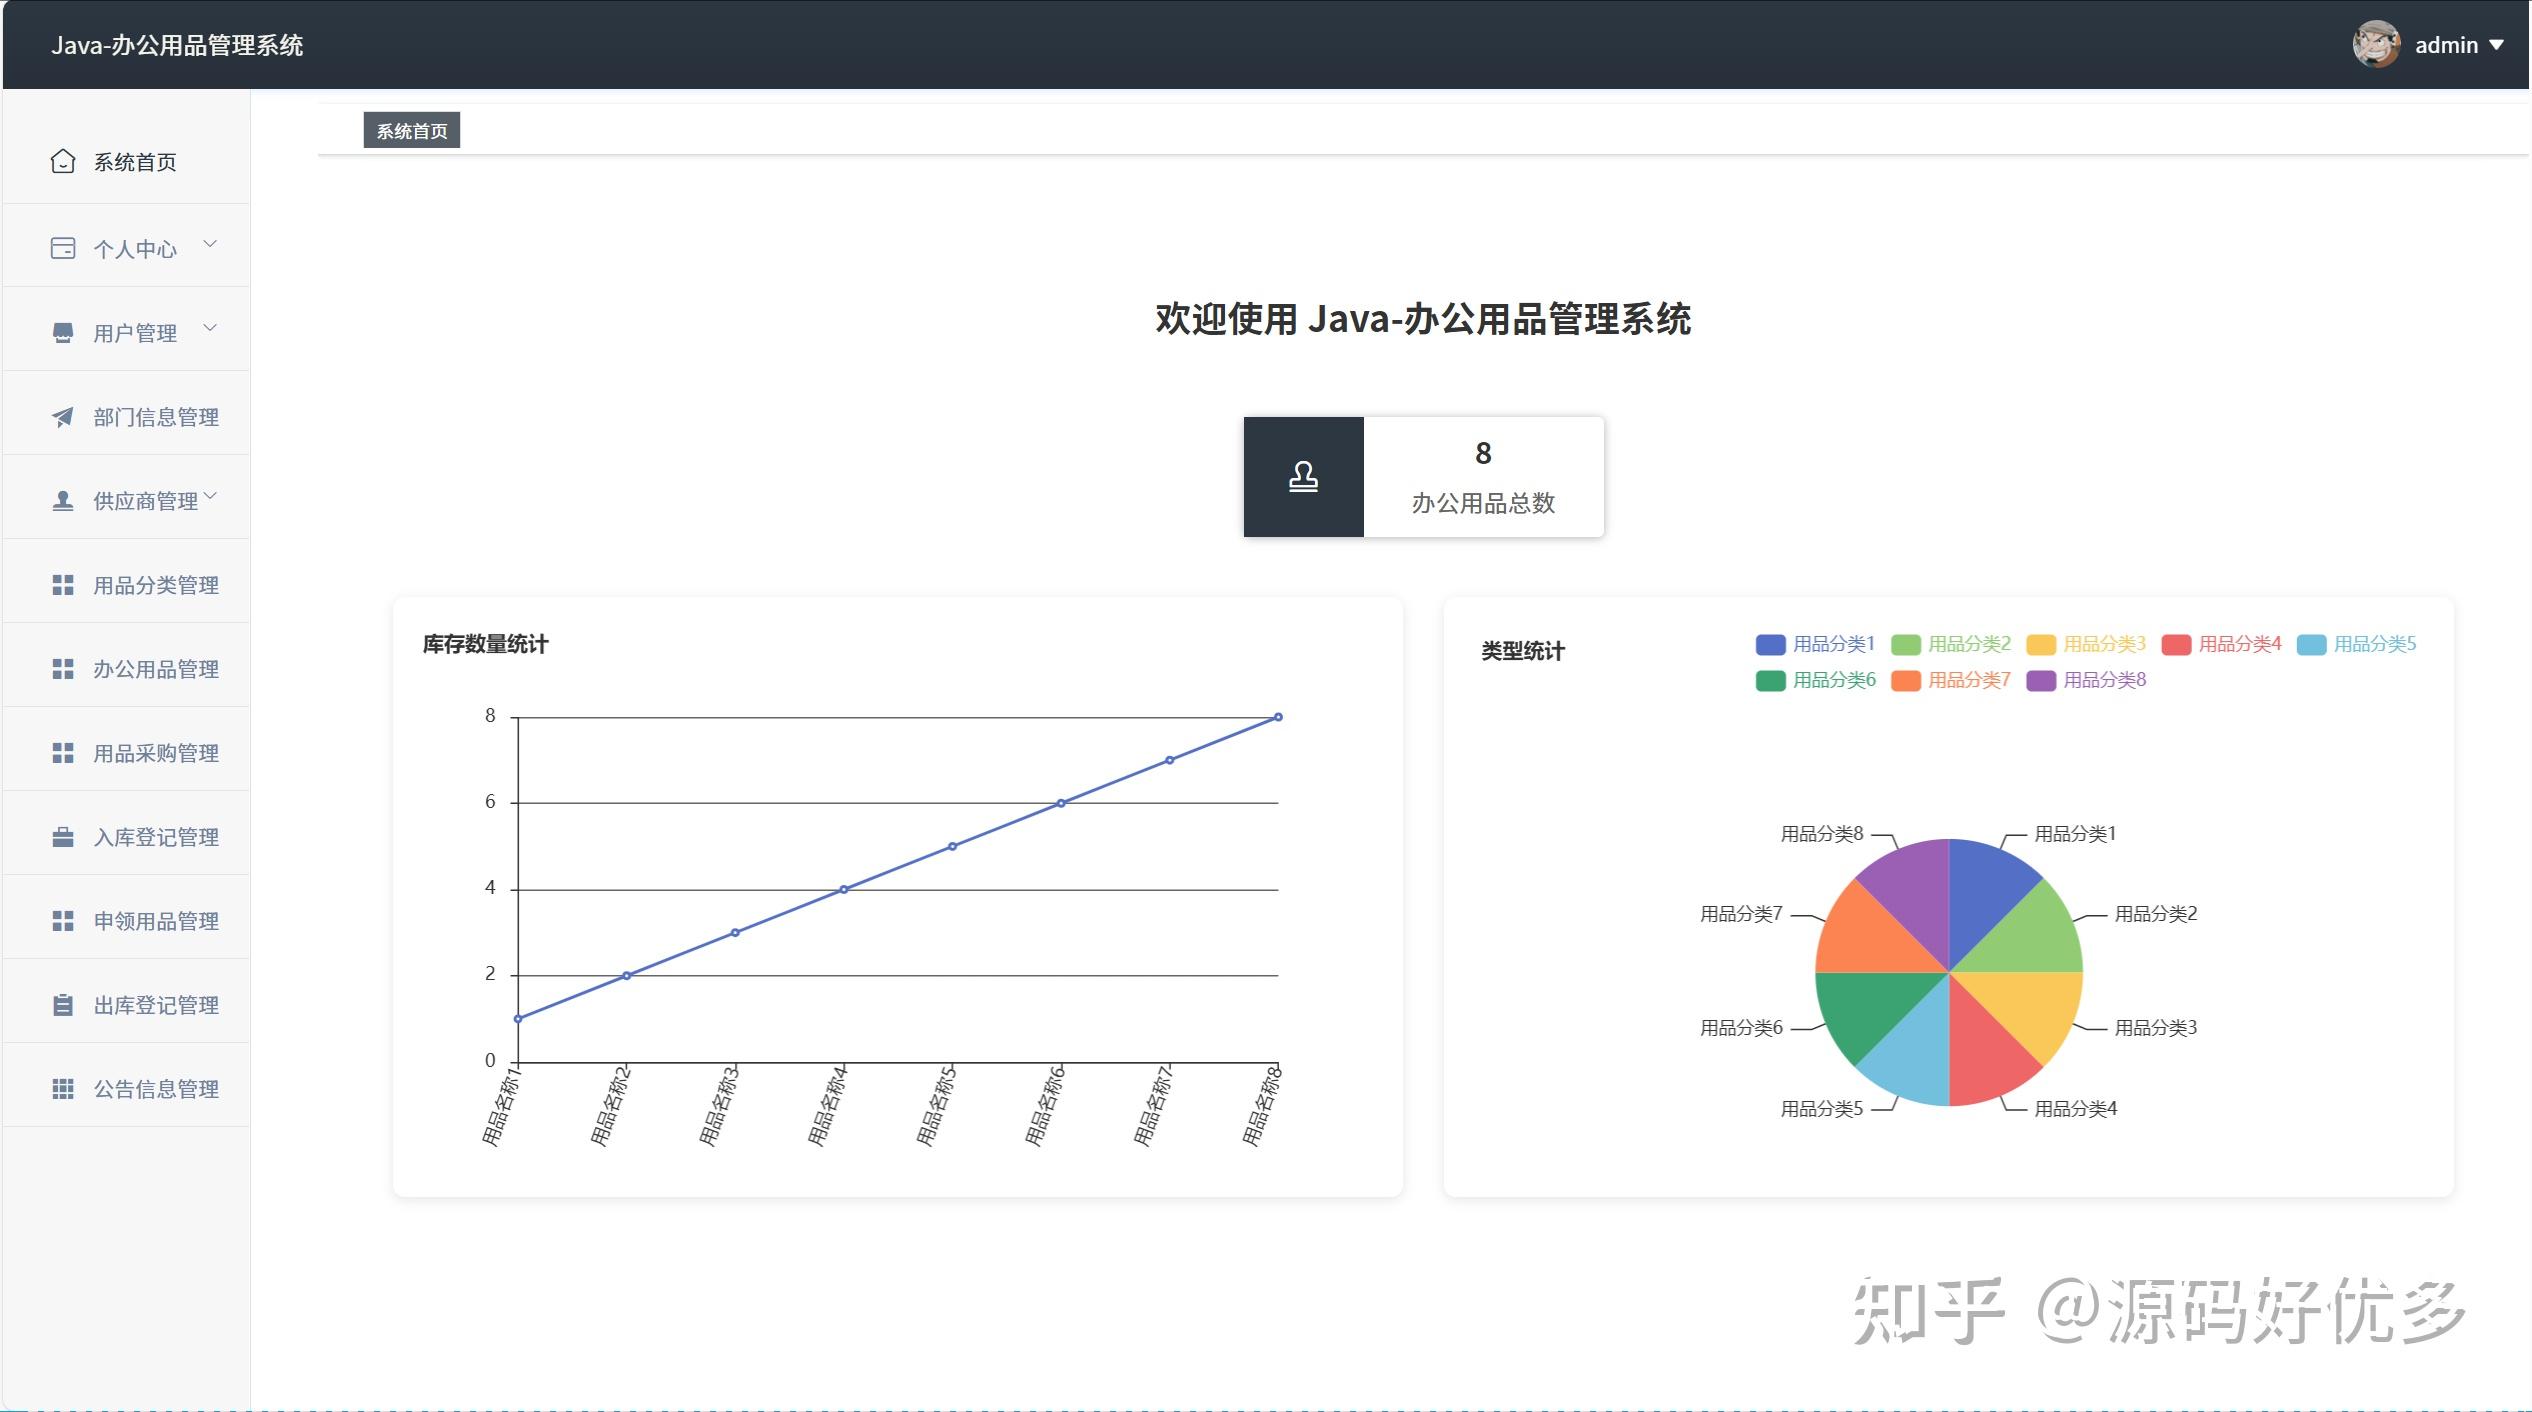Click the 入库登记管理 printer-style icon
The height and width of the screenshot is (1412, 2532).
[63, 836]
